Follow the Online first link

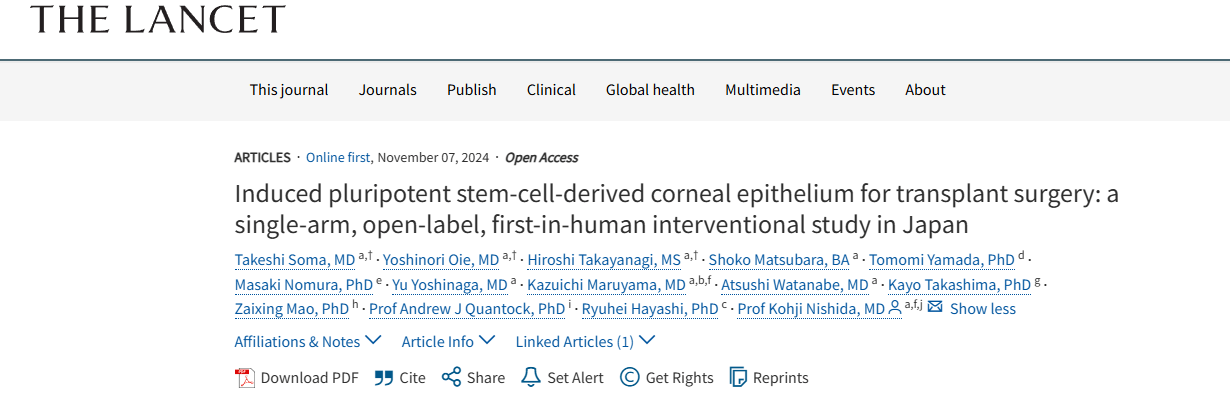(x=338, y=157)
